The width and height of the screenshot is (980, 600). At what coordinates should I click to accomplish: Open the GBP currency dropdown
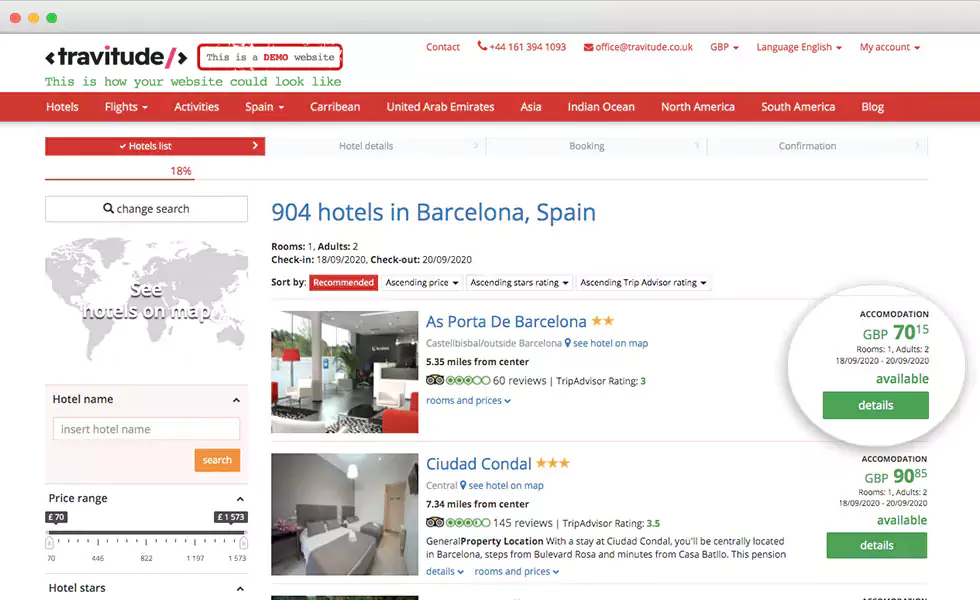(724, 47)
